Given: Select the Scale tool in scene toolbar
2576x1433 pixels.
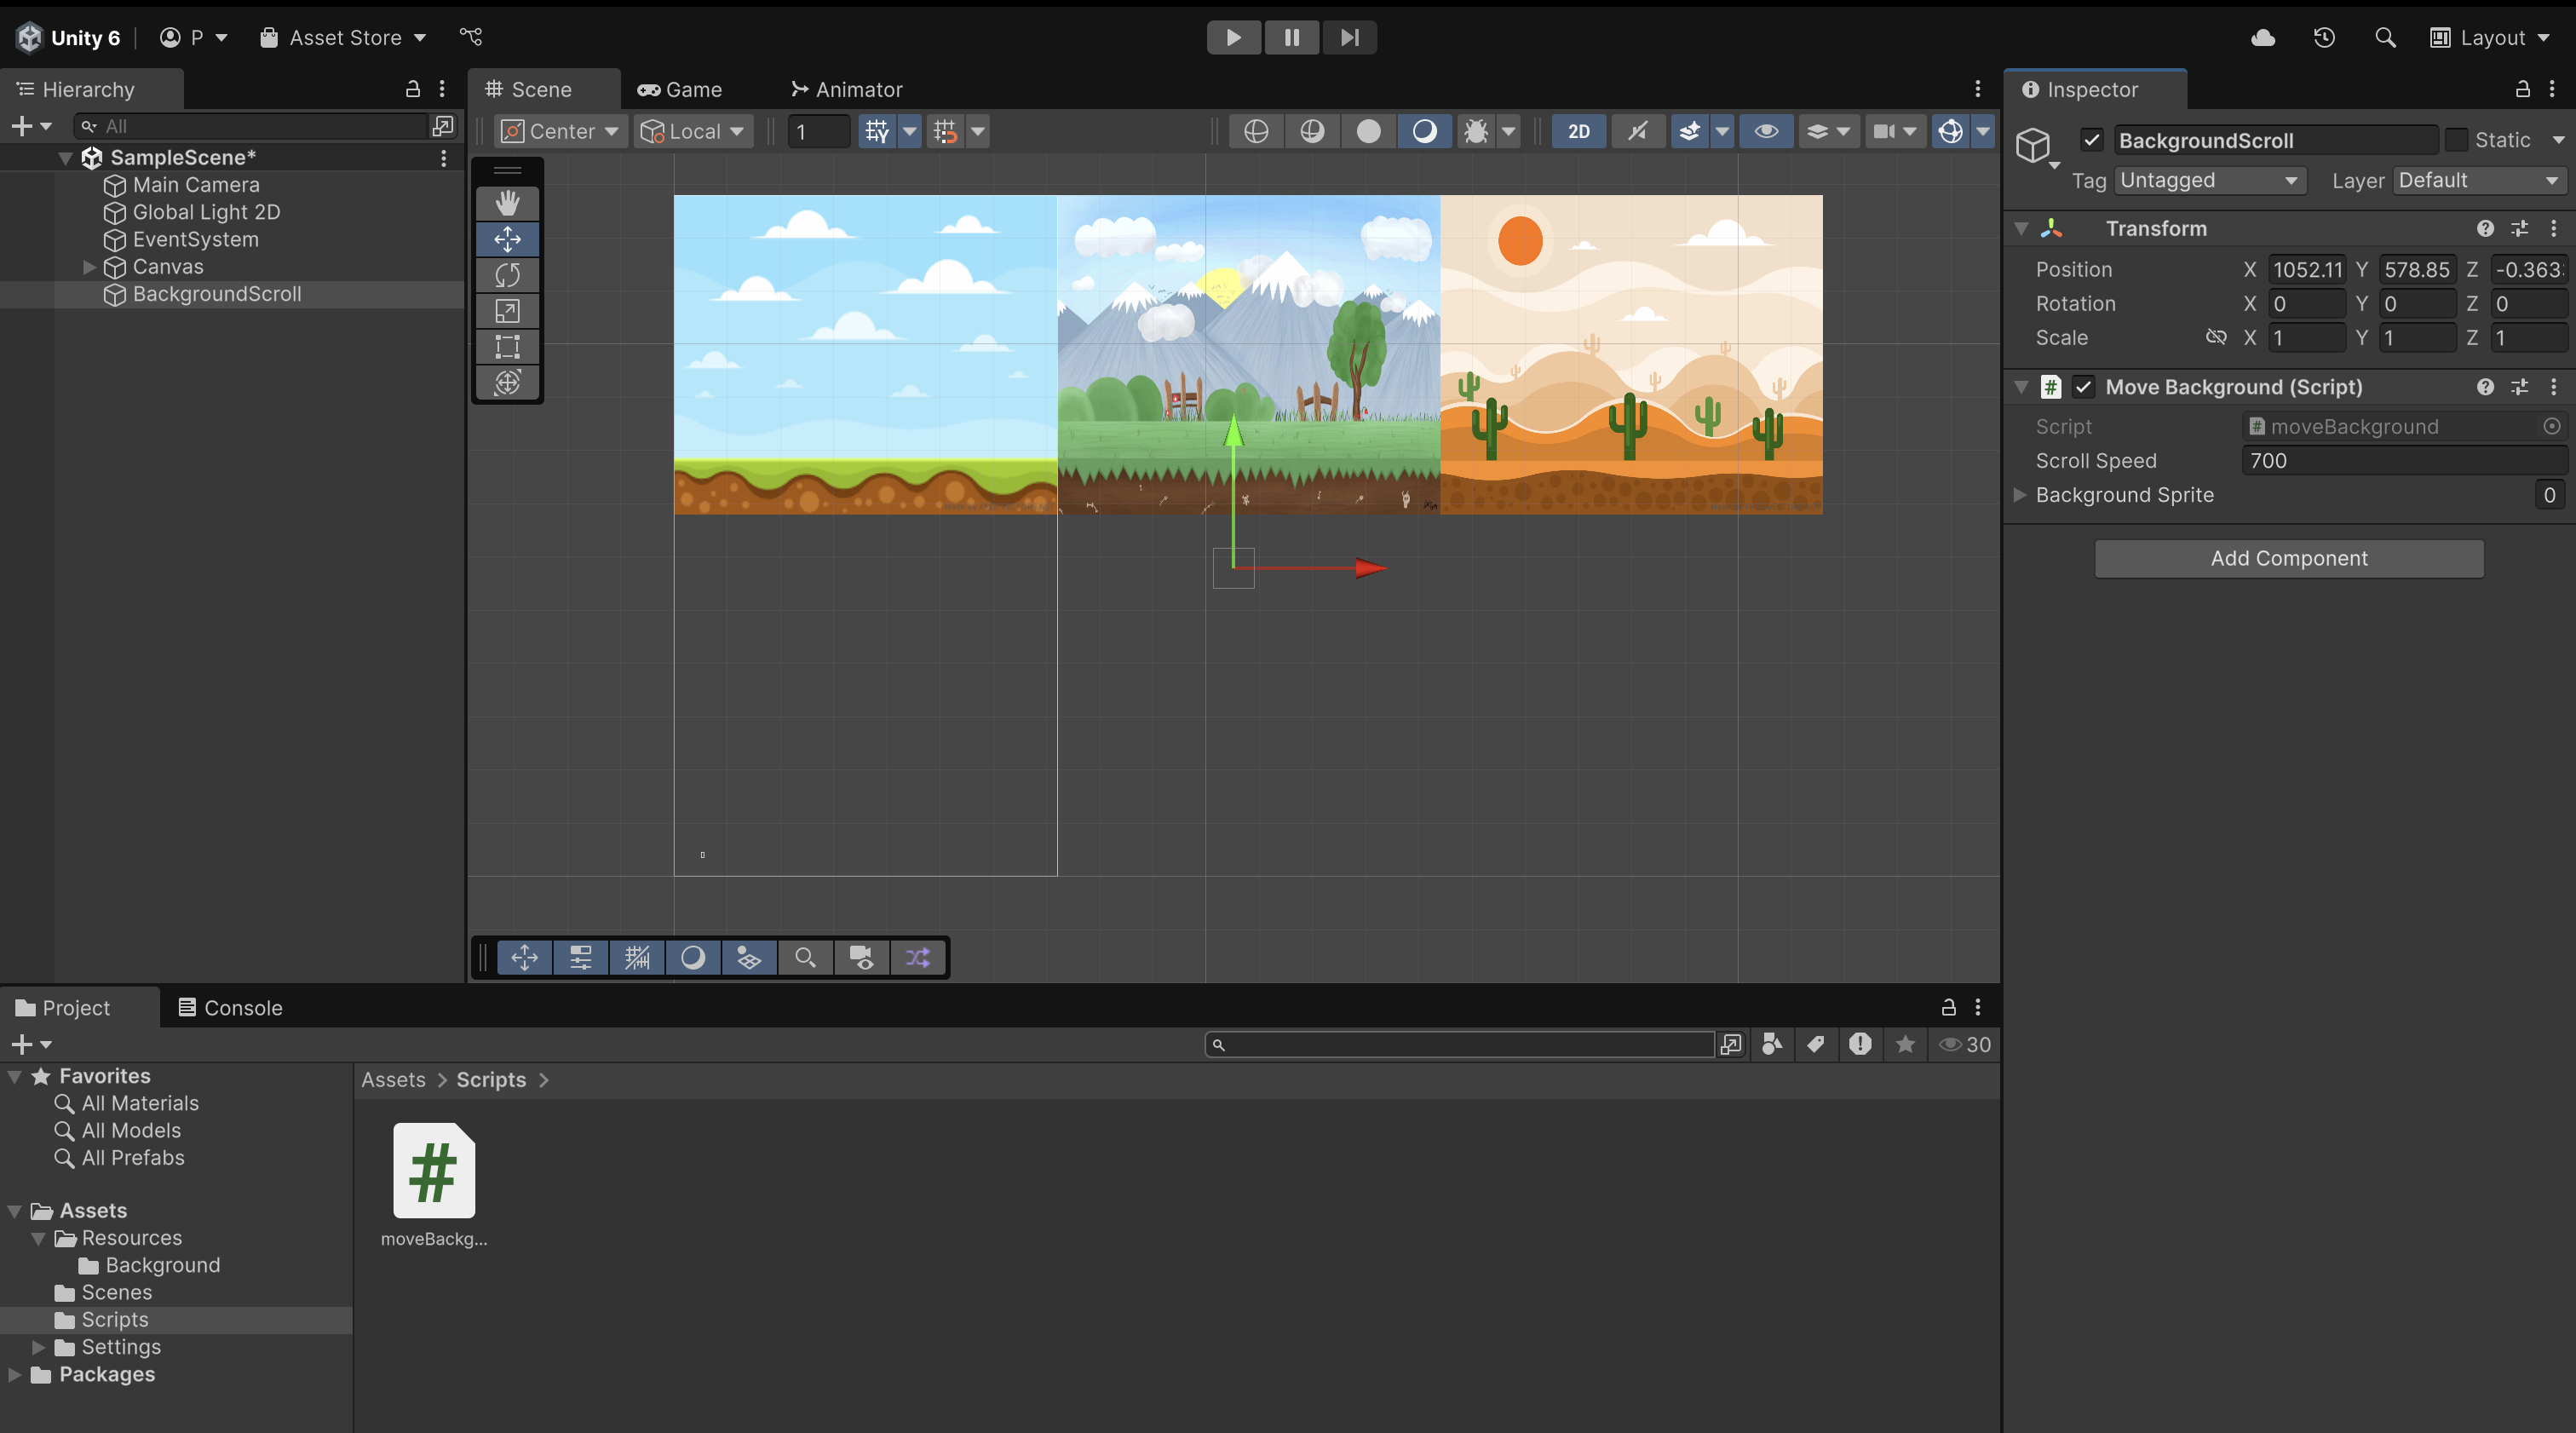Looking at the screenshot, I should tap(507, 311).
